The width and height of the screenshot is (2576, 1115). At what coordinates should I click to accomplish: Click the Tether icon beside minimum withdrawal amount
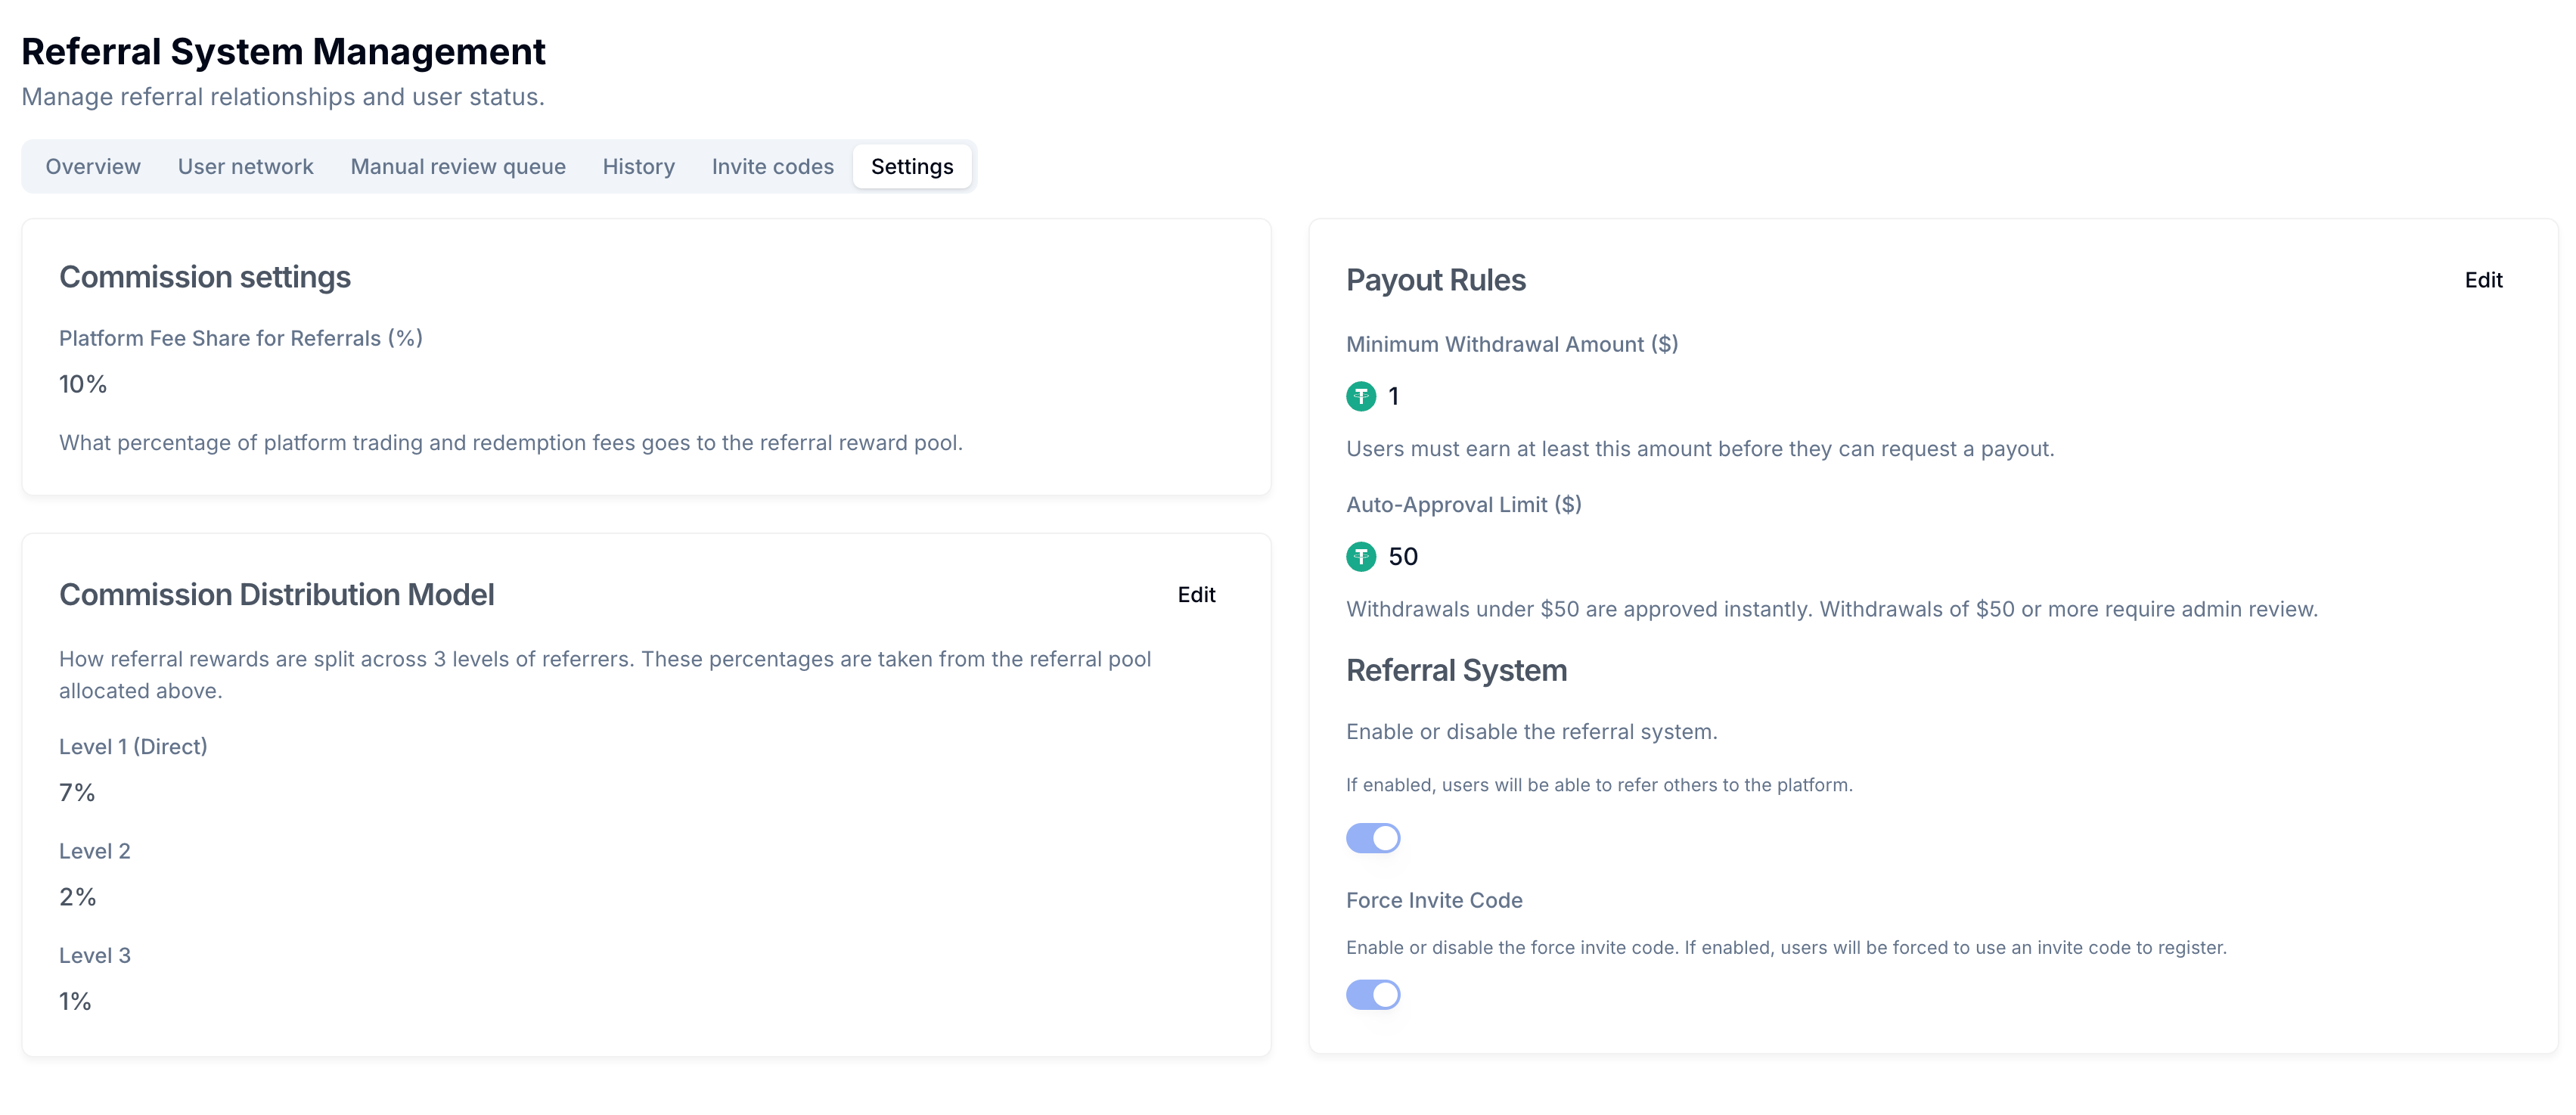1360,396
